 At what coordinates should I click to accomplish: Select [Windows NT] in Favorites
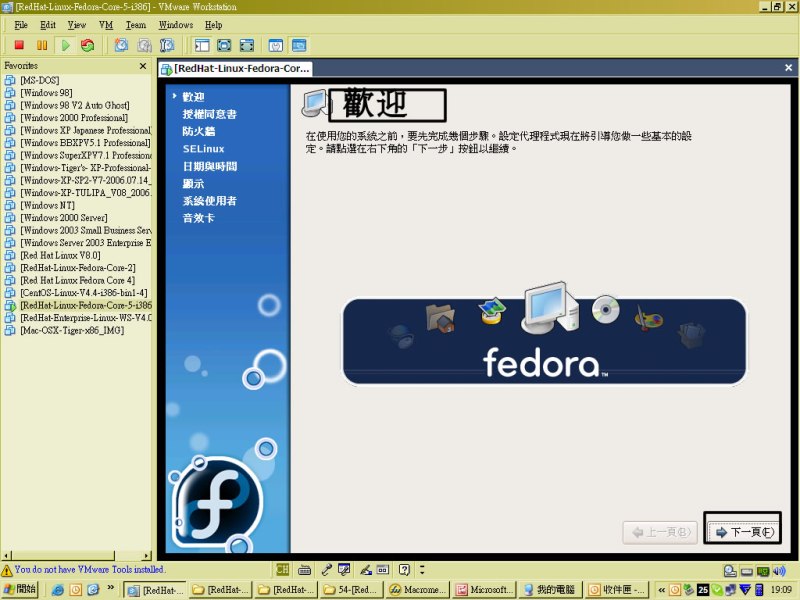click(47, 205)
